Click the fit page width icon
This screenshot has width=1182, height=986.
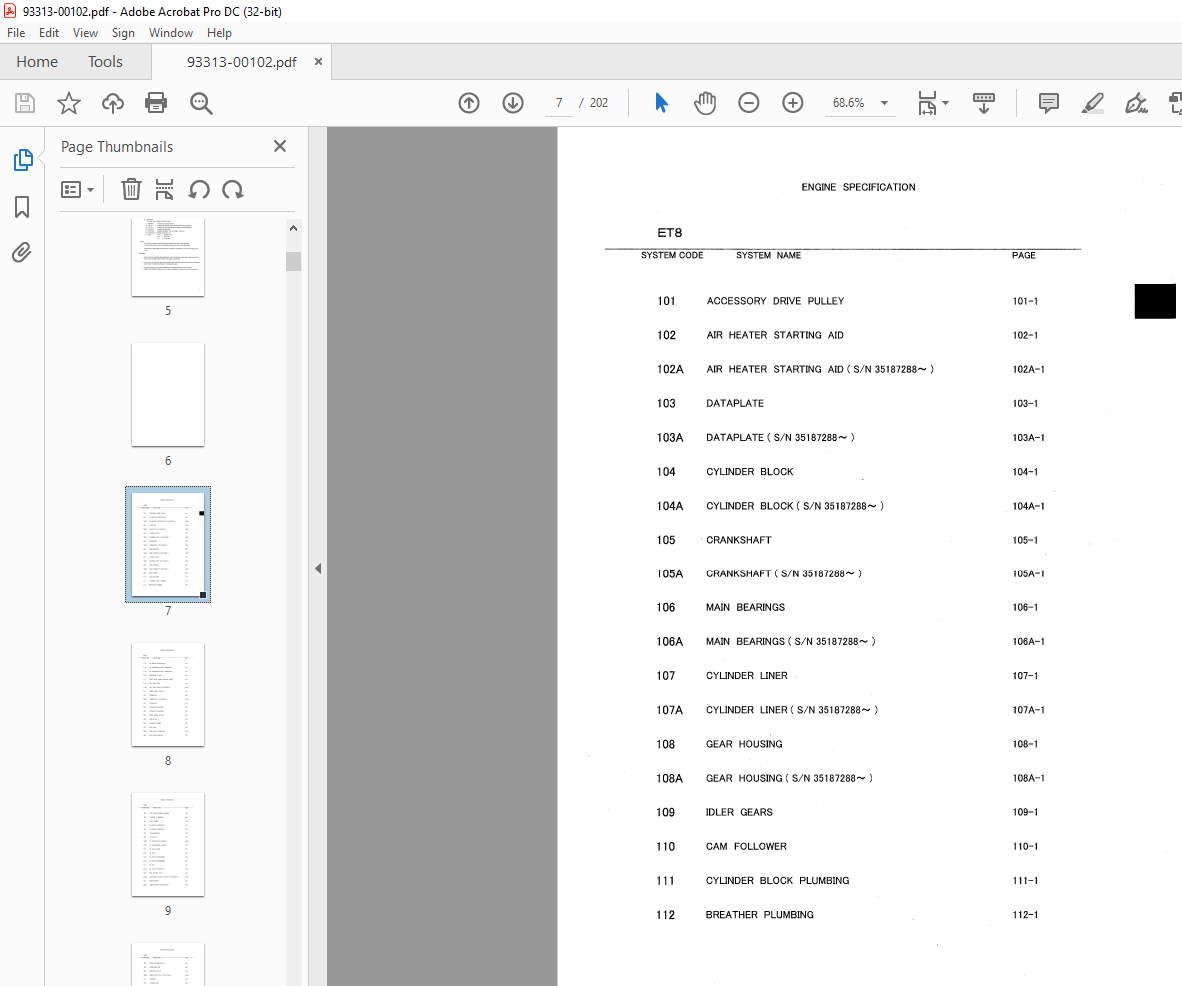coord(927,103)
